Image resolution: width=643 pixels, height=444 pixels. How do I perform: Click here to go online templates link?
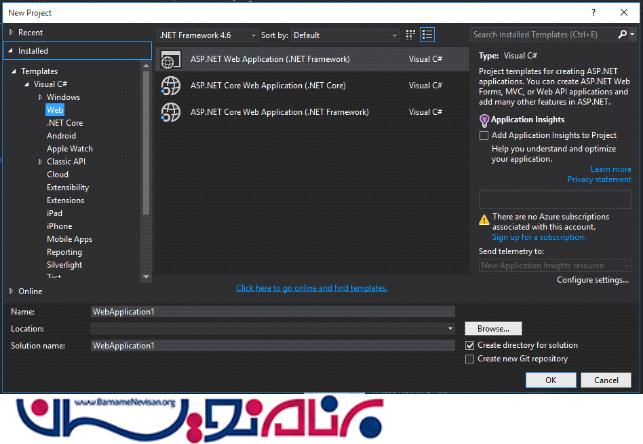tap(312, 288)
